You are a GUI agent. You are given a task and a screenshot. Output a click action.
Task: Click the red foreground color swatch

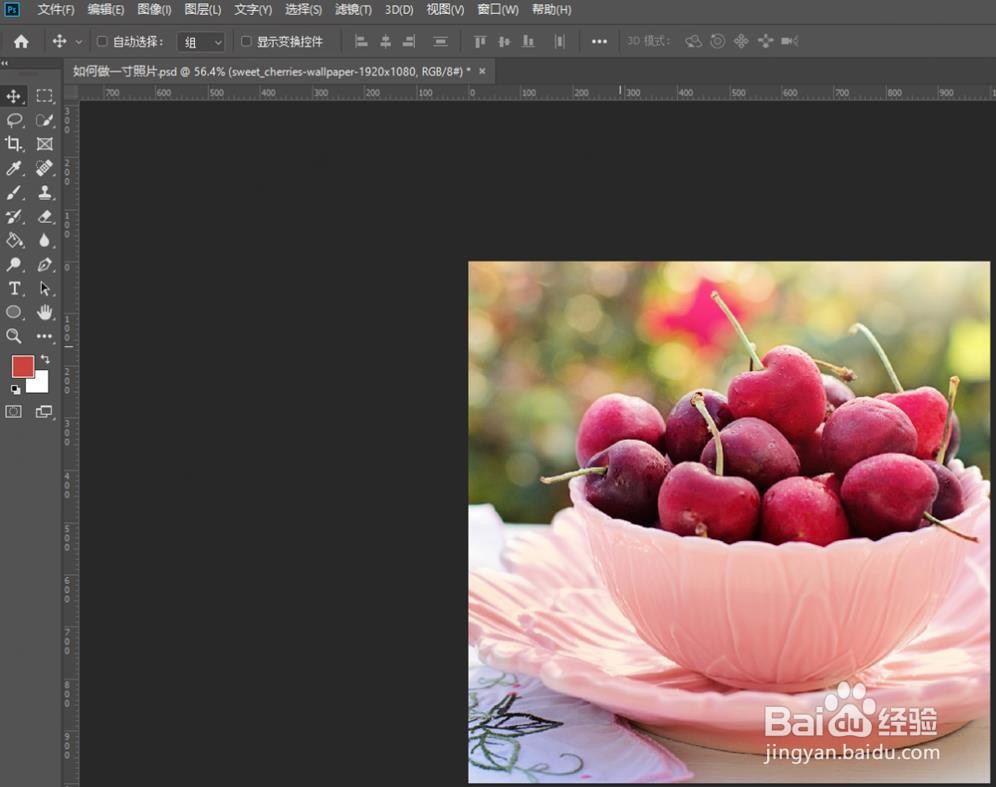22,366
